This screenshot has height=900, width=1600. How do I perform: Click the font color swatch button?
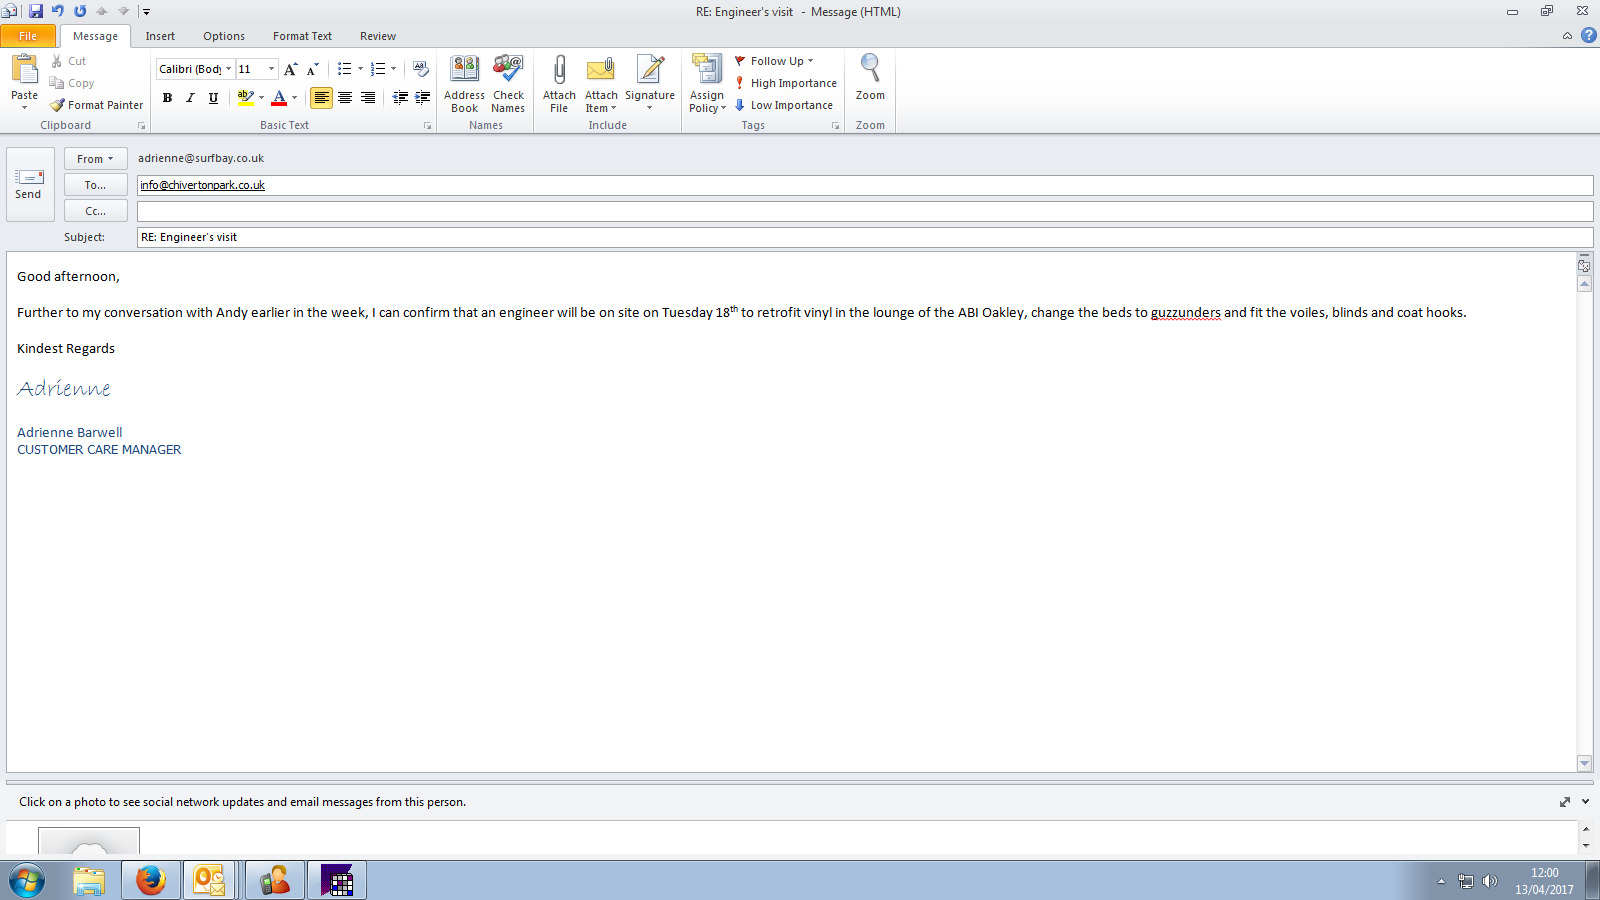279,98
